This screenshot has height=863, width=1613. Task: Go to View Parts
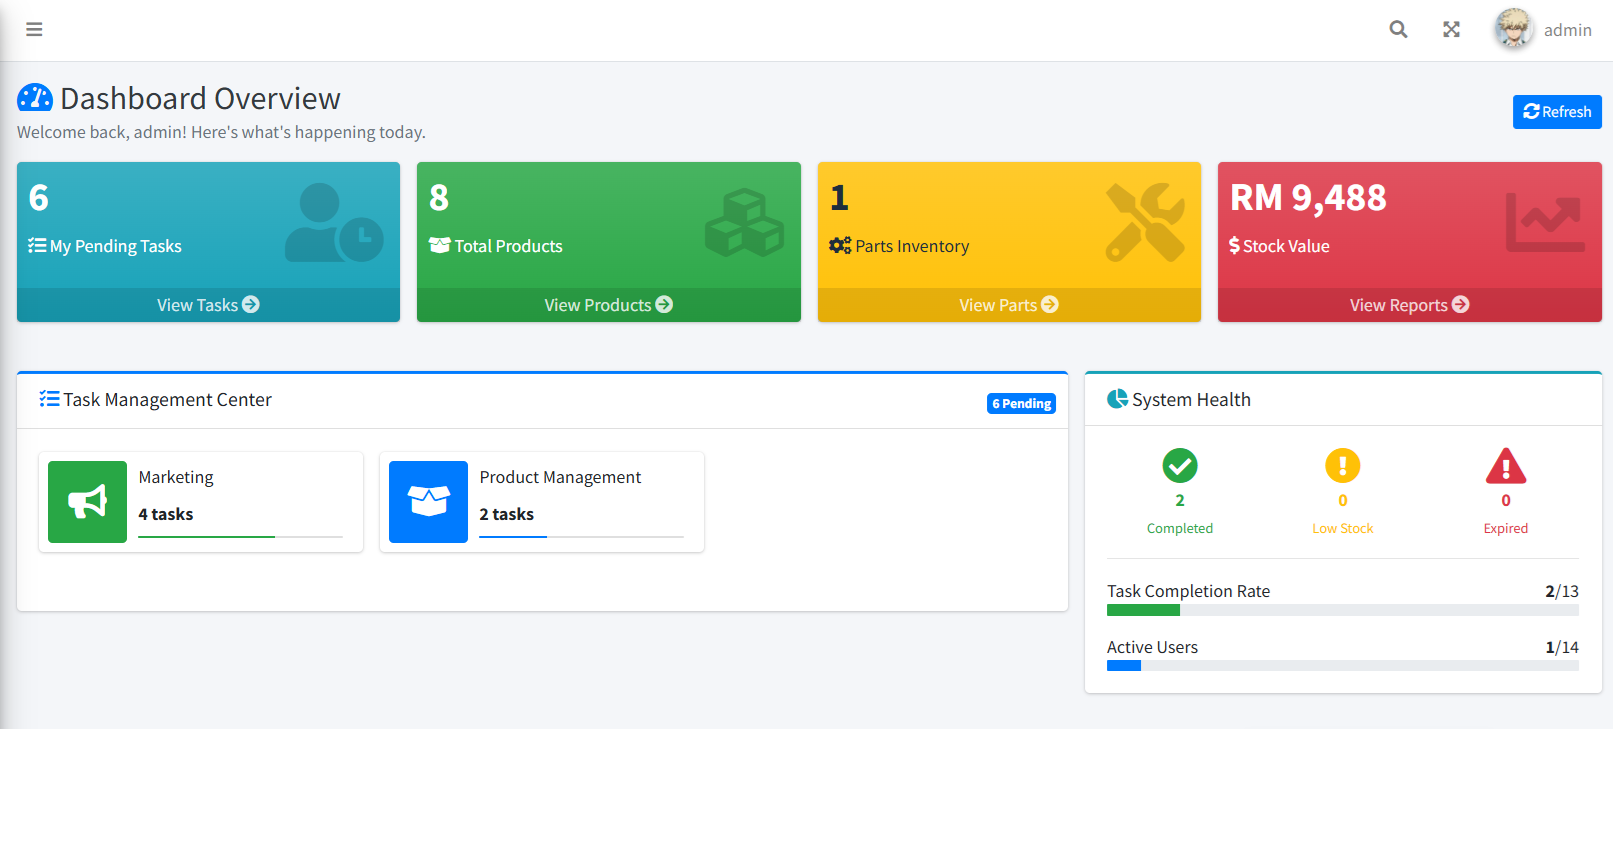coord(1008,305)
